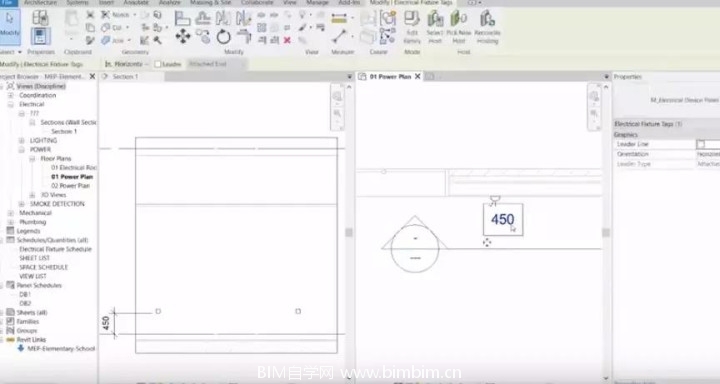Screen dimensions: 720x384
Task: Select the Notch cope tool
Action: pyautogui.click(x=118, y=15)
